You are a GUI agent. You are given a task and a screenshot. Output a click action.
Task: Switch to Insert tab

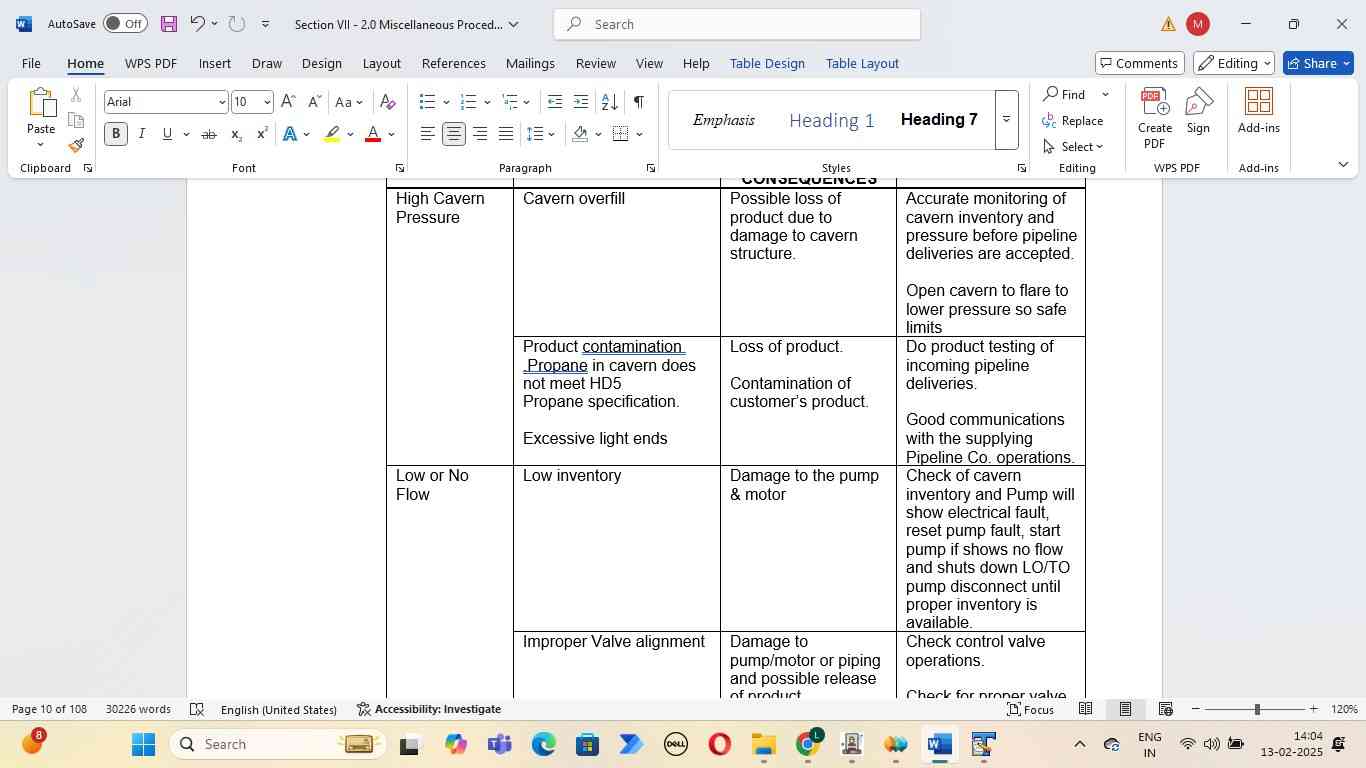214,63
